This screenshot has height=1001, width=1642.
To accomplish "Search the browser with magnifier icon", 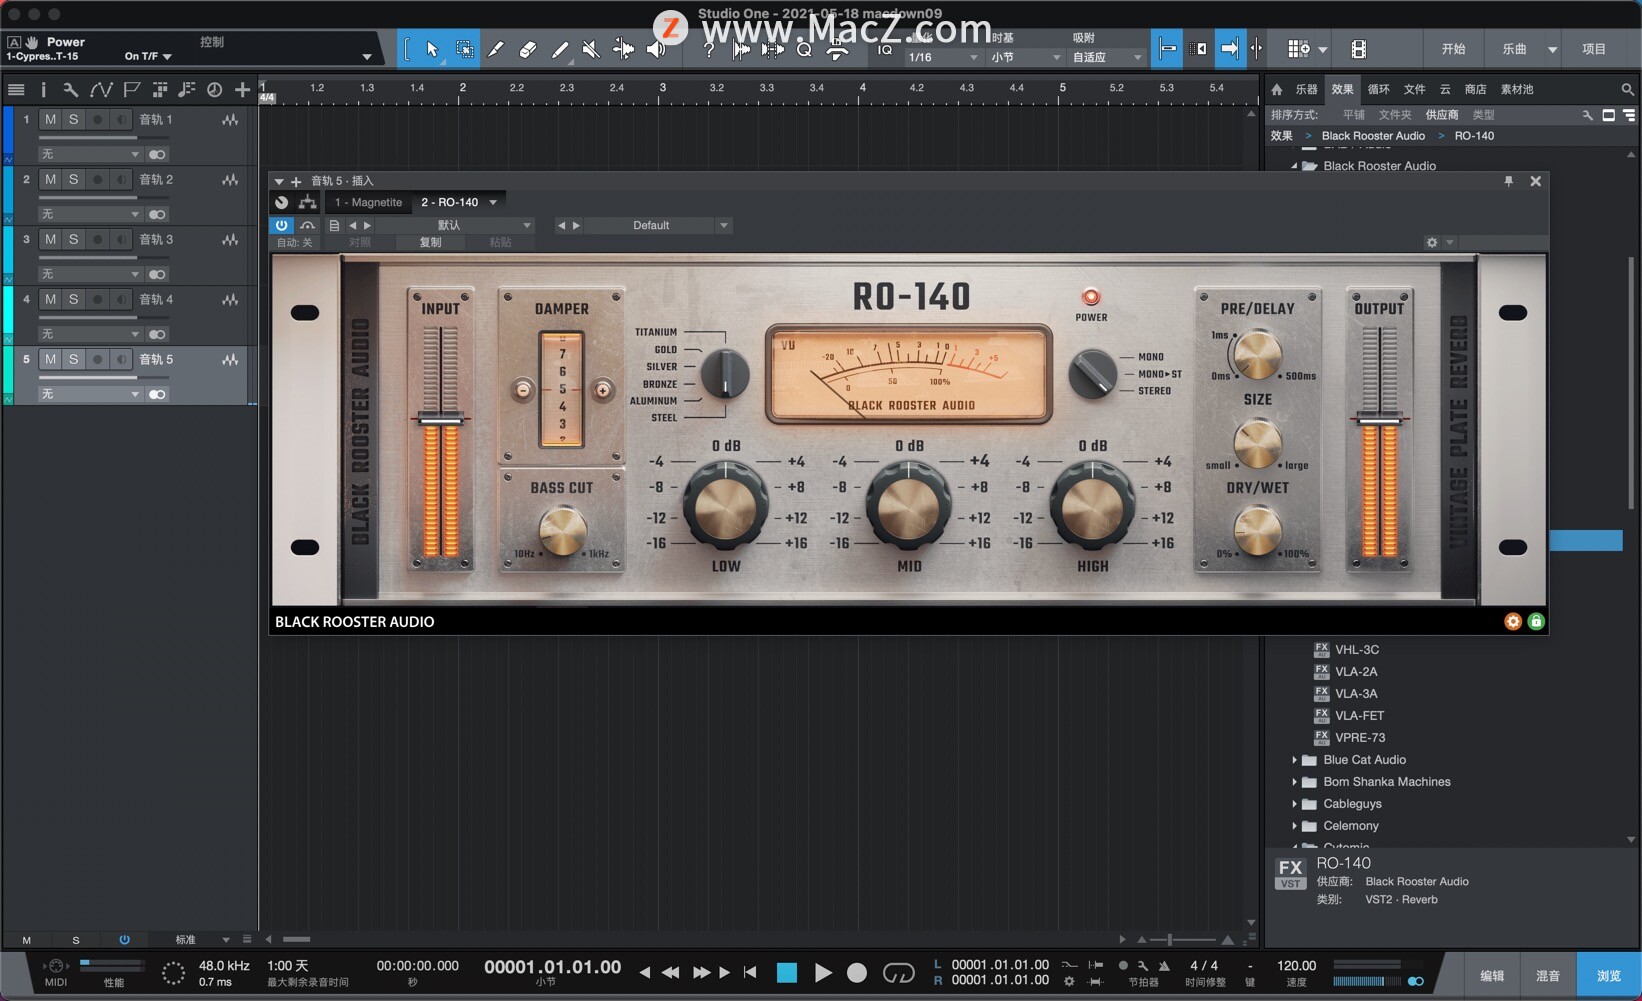I will [1627, 89].
